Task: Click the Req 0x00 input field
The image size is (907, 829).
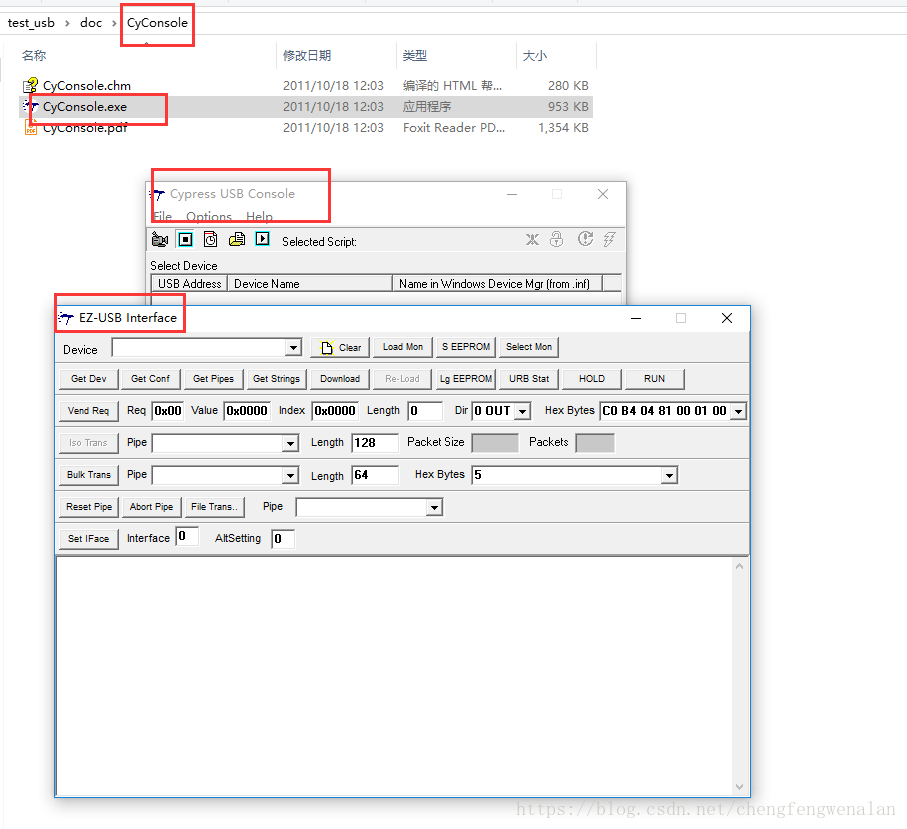Action: [168, 411]
